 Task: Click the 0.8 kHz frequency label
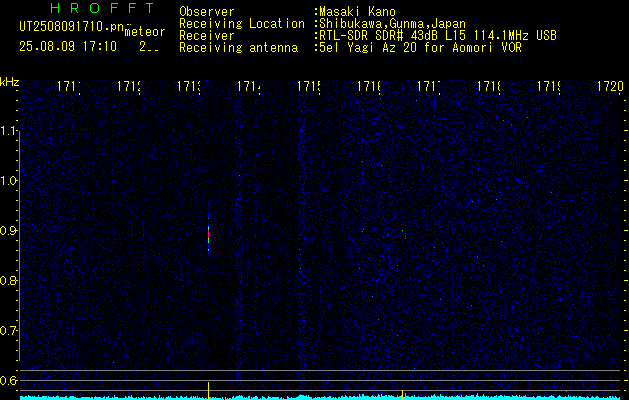[9, 280]
